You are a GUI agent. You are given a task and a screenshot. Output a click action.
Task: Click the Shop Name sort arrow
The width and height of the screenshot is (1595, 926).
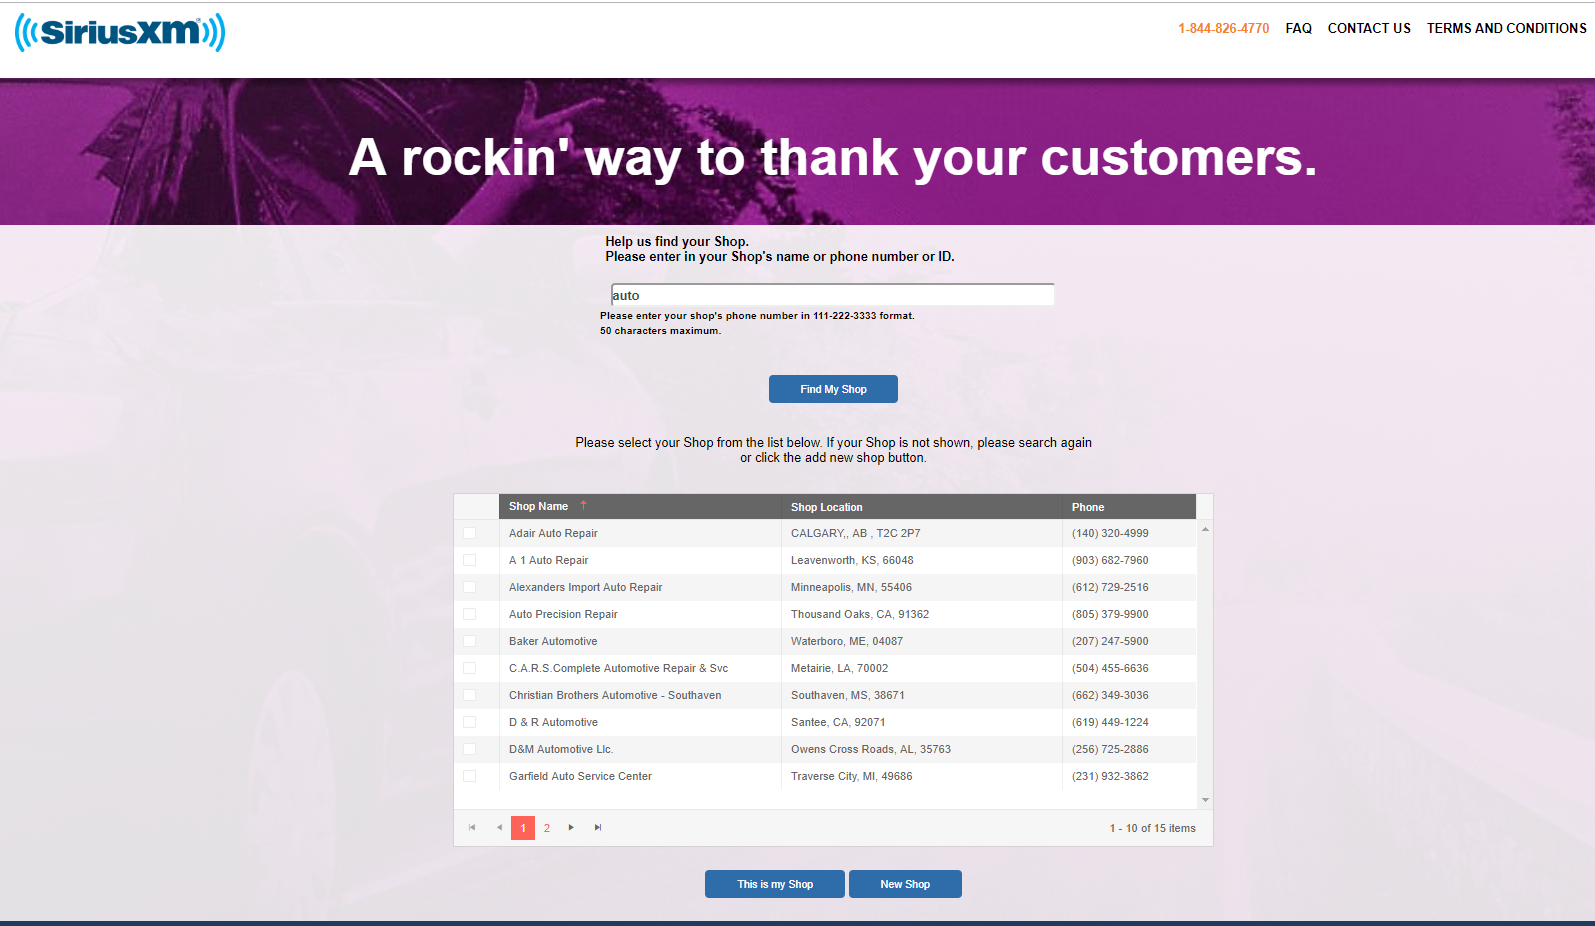pyautogui.click(x=583, y=505)
